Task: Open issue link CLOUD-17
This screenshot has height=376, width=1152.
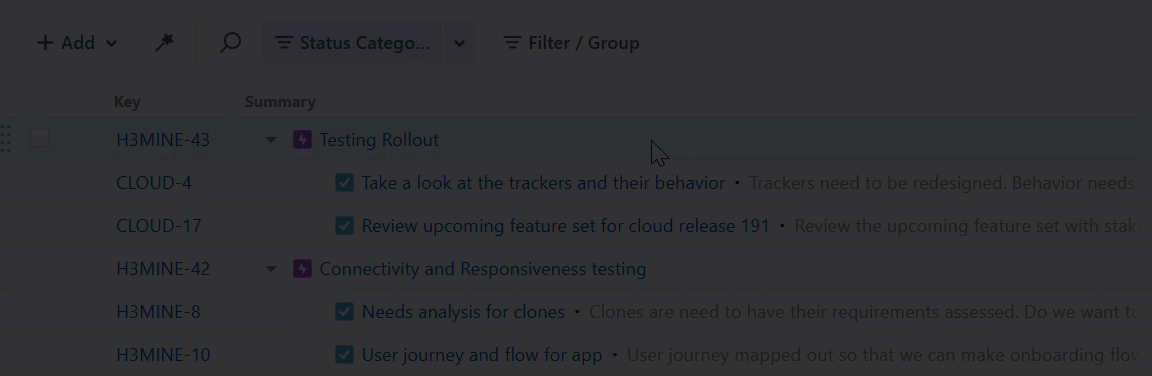Action: tap(159, 225)
